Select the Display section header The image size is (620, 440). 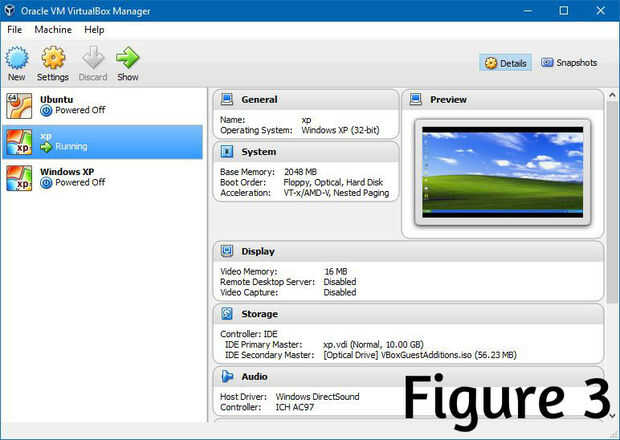point(409,251)
